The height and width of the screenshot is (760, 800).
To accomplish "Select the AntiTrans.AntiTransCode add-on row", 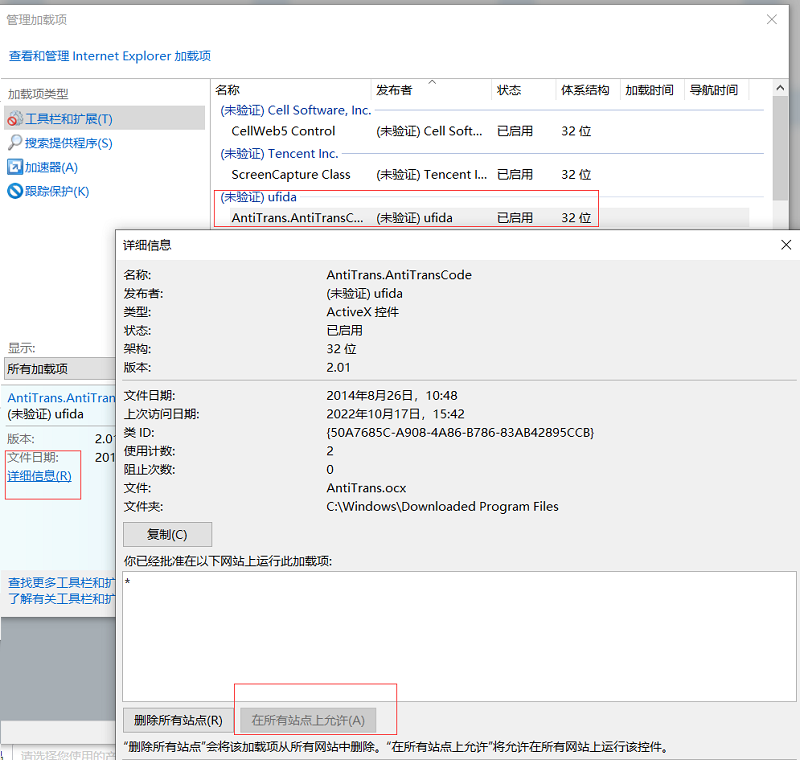I will 297,217.
